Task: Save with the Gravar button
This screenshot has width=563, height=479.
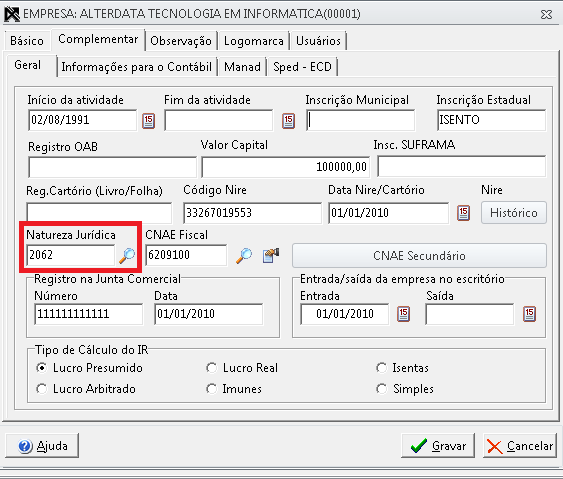Action: [x=438, y=446]
